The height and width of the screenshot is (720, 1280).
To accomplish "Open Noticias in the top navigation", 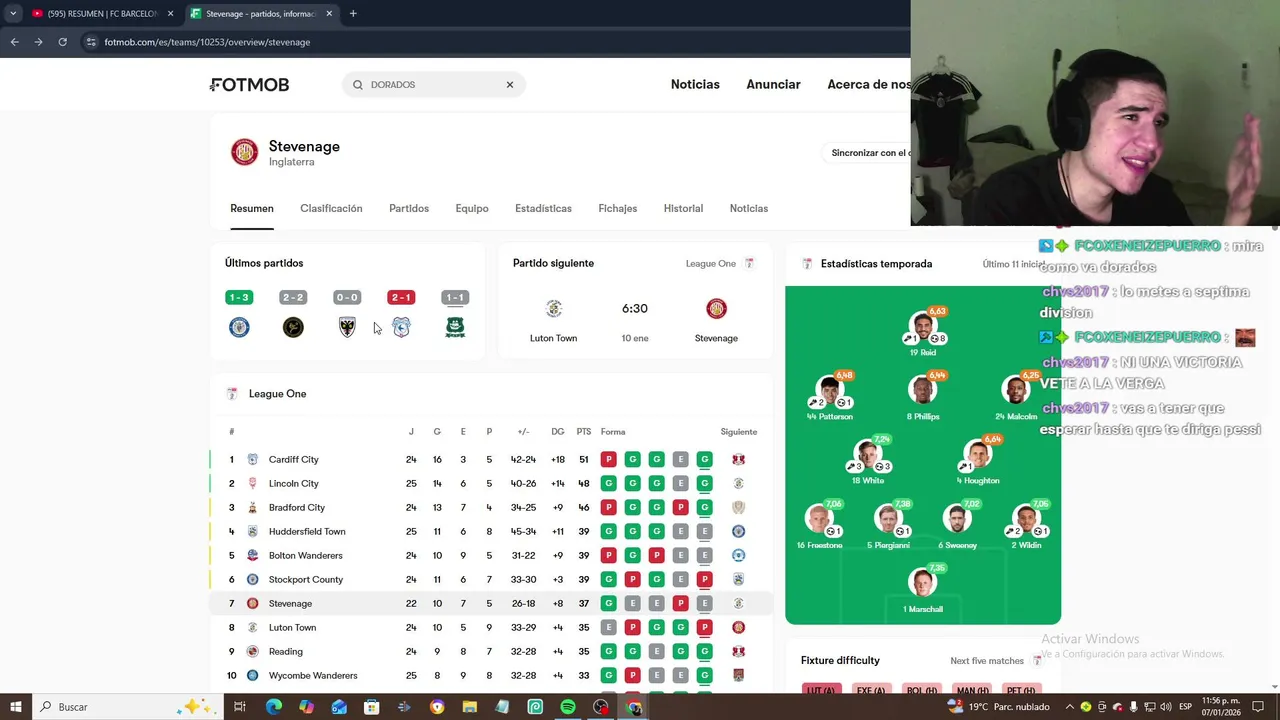I will (x=695, y=85).
